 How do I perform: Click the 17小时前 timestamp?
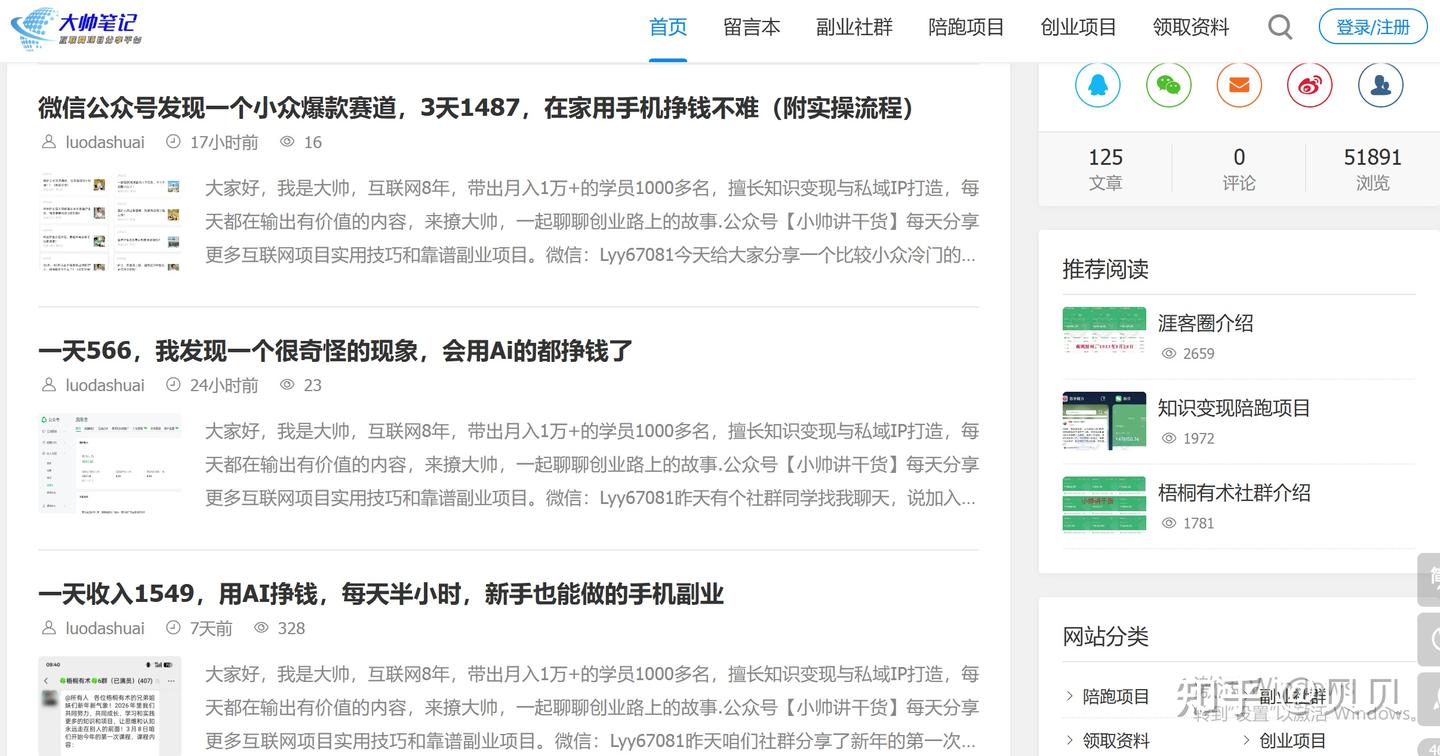coord(224,142)
